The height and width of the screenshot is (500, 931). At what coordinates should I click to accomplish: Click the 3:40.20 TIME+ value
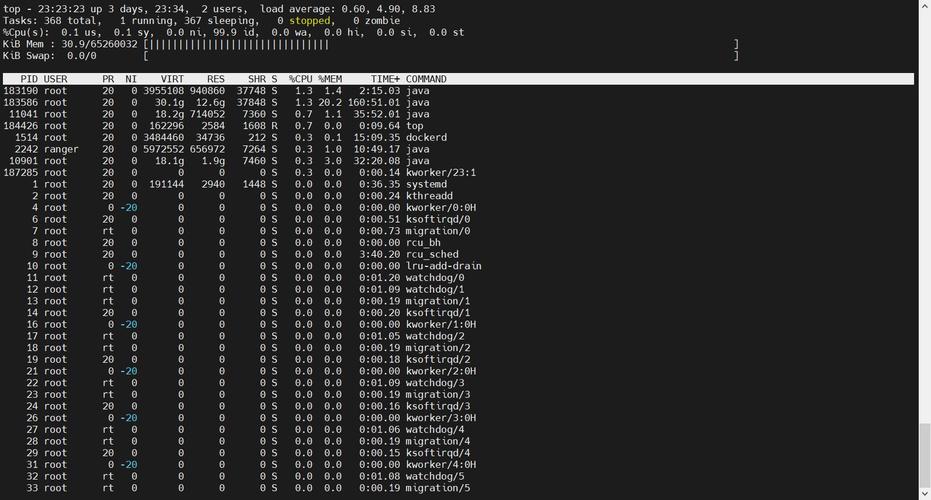point(380,254)
